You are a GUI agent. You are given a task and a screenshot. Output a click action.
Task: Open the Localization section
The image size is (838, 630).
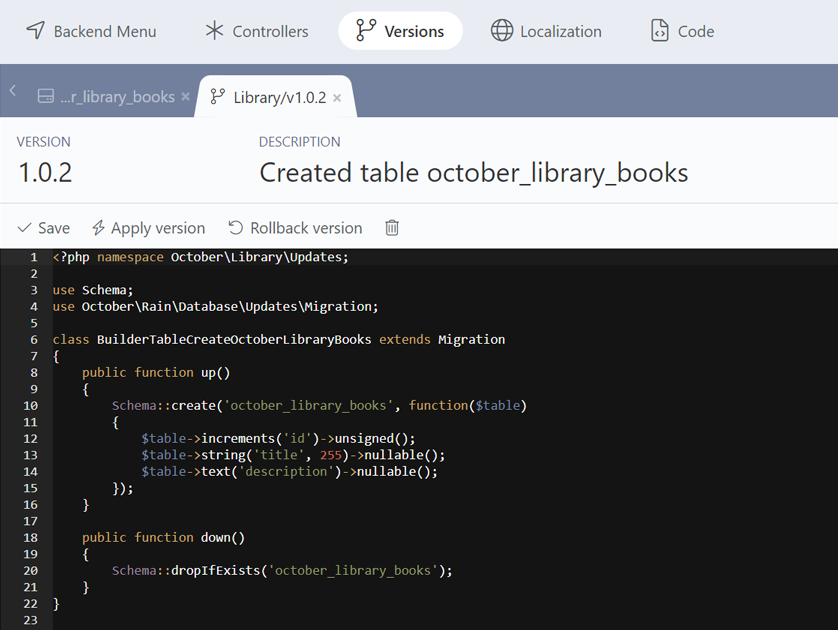click(546, 31)
